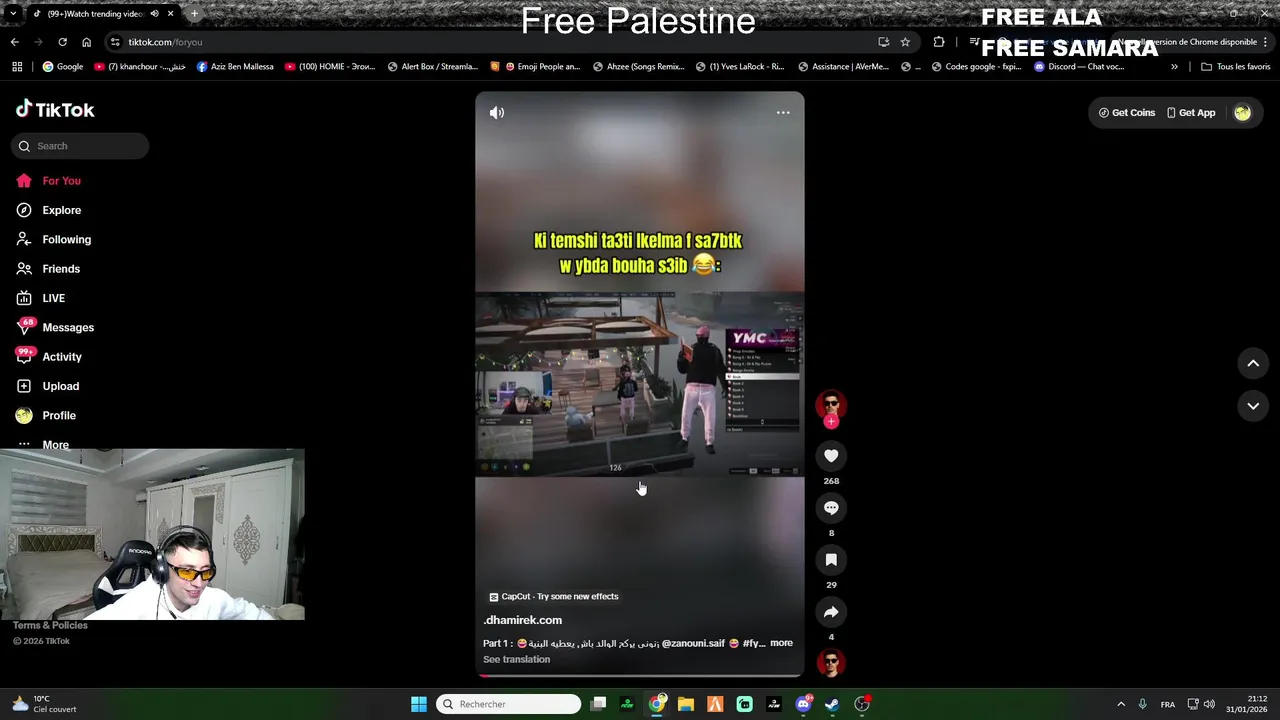The width and height of the screenshot is (1280, 720).
Task: Open the Chrome extensions puzzle icon
Action: click(x=938, y=42)
